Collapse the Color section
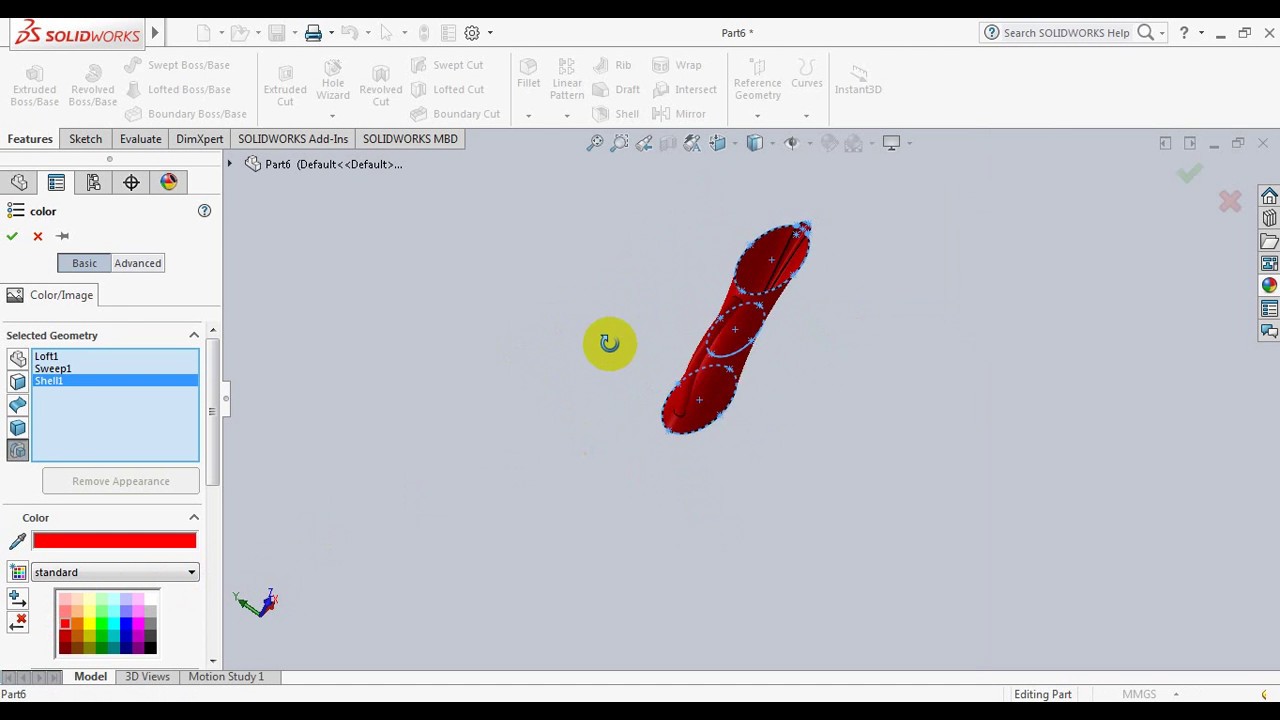This screenshot has width=1280, height=720. coord(194,517)
